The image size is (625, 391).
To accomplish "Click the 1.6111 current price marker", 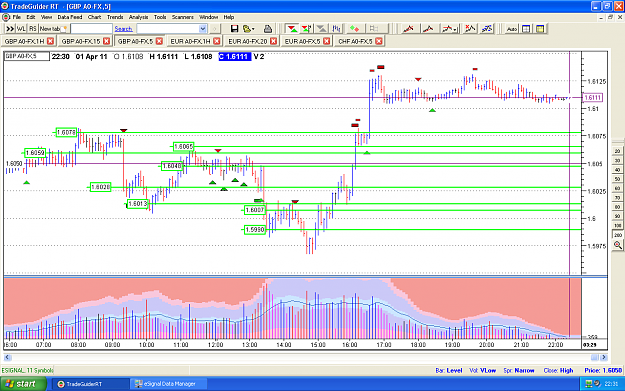I will 592,97.
